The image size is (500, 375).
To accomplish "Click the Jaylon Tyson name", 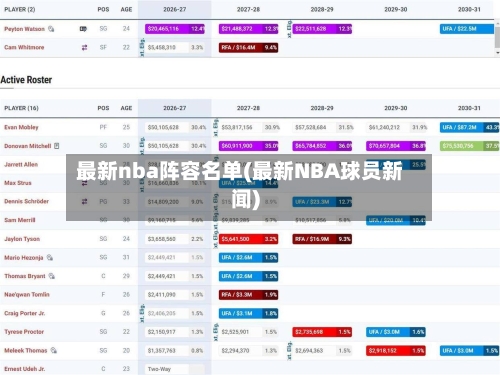I will pos(22,239).
